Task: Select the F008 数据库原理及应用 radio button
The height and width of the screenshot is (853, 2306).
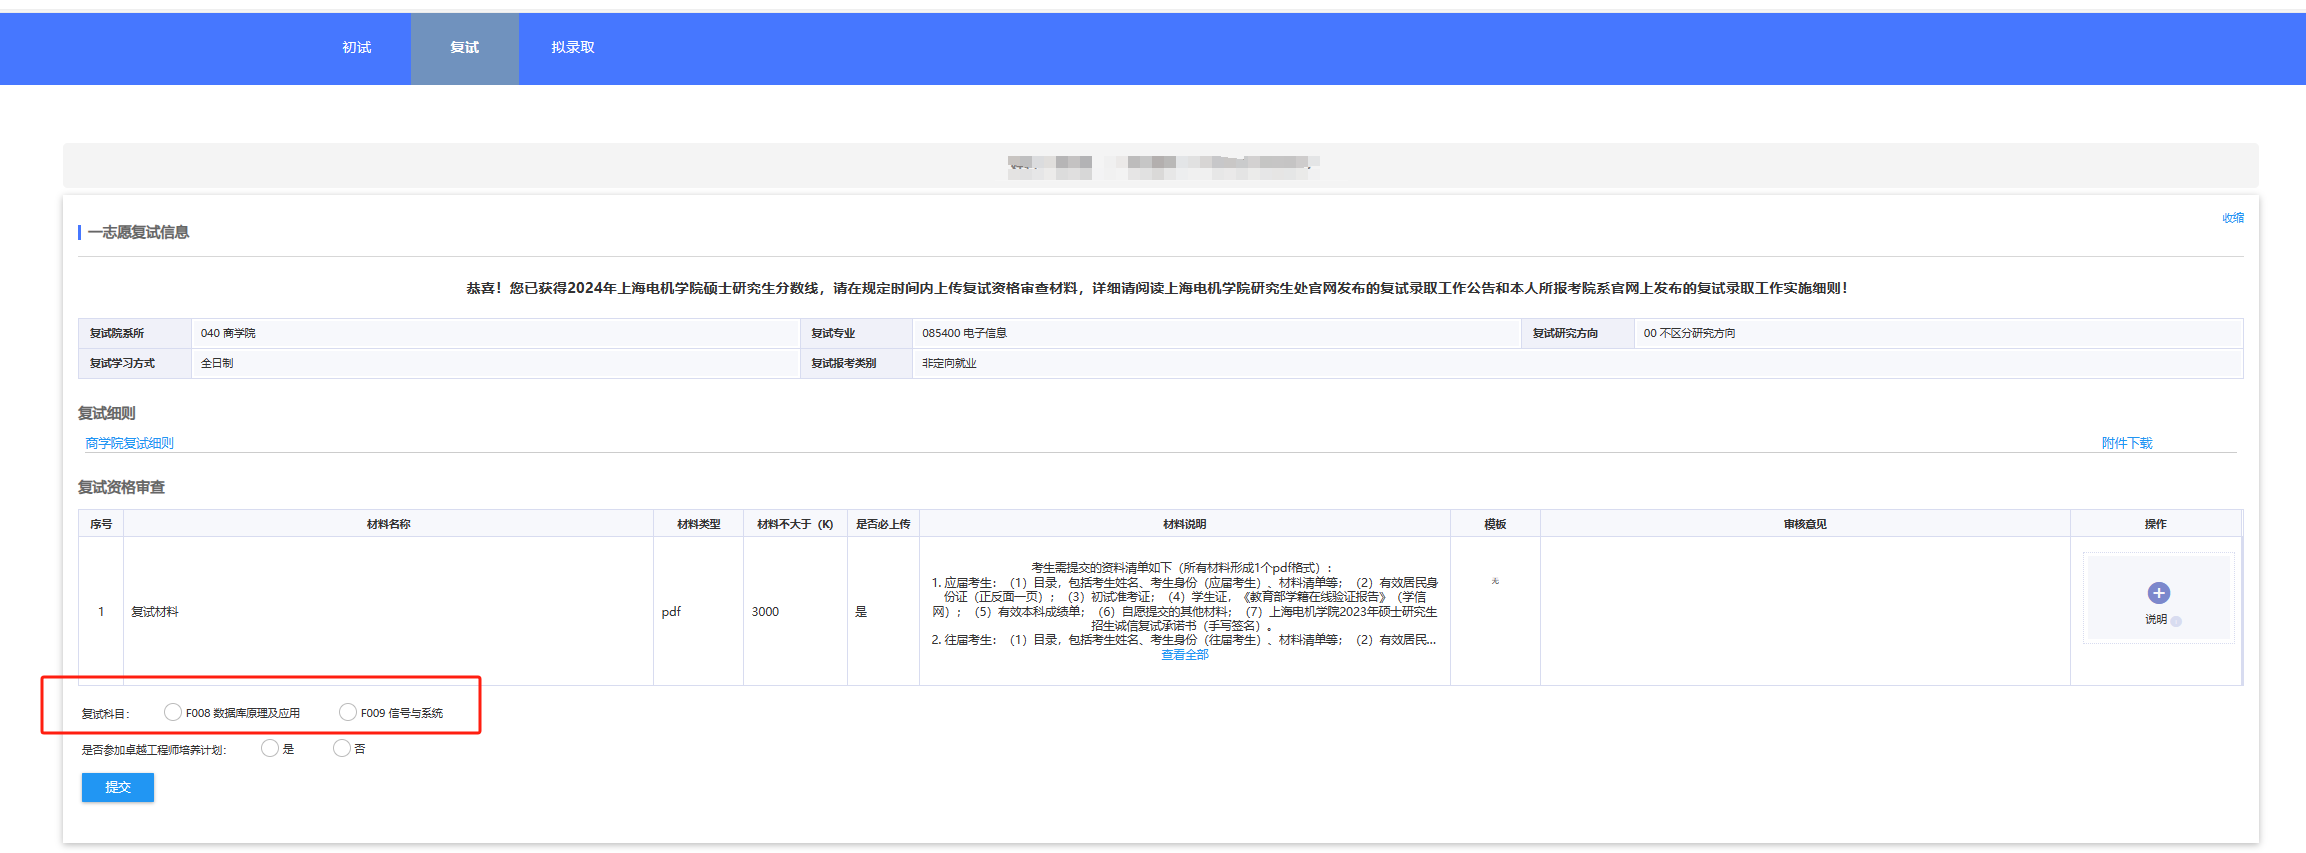Action: coord(173,712)
